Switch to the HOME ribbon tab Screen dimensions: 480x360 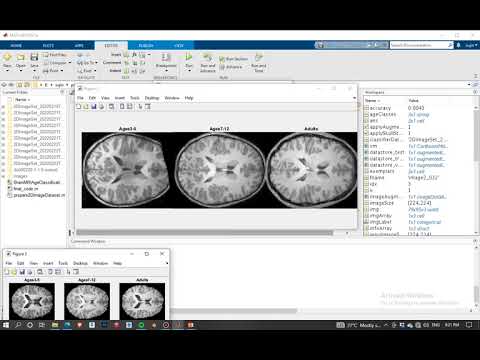pos(16,45)
